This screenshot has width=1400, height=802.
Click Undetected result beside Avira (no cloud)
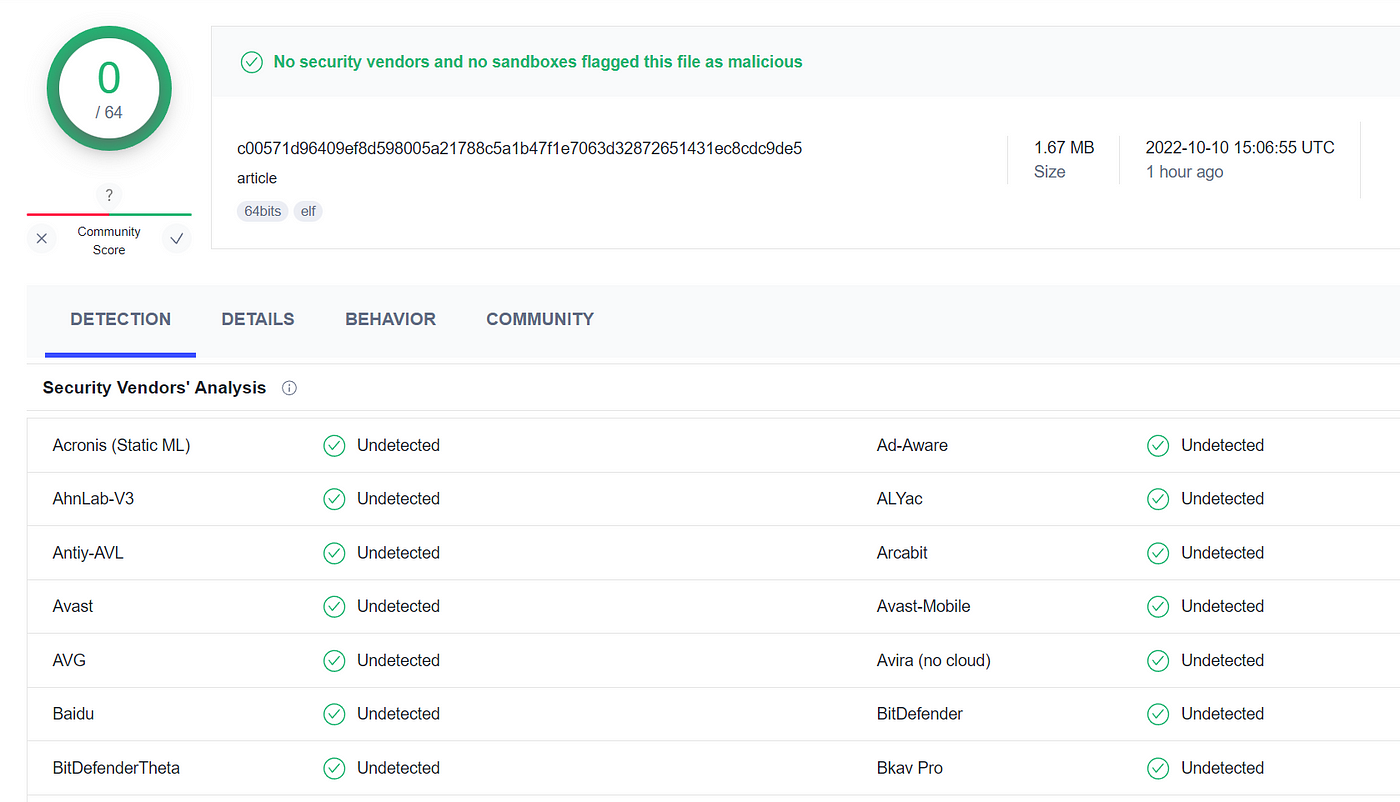[x=1222, y=661]
